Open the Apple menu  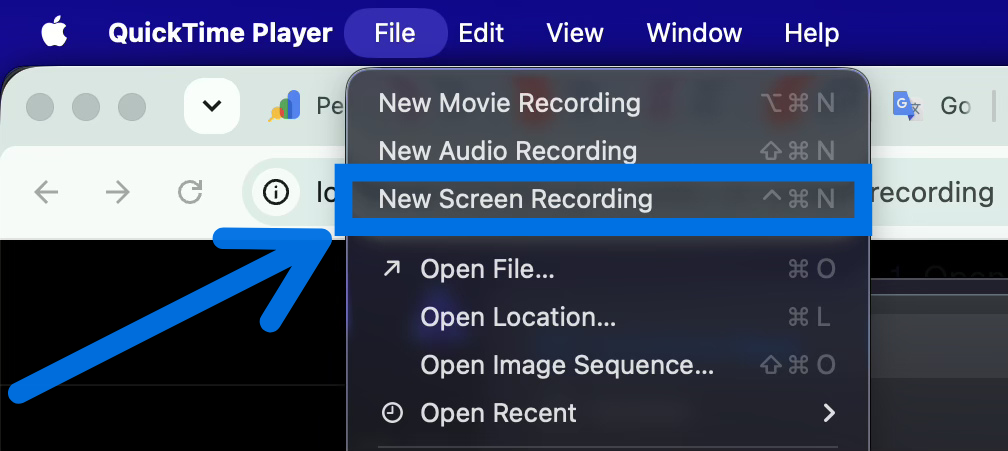[54, 33]
